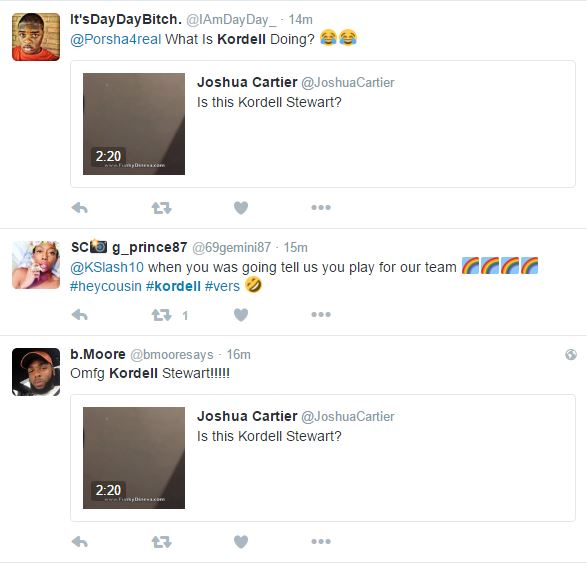Open more options on the @IAmDayDay_ tweet
The height and width of the screenshot is (566, 587).
coord(321,207)
